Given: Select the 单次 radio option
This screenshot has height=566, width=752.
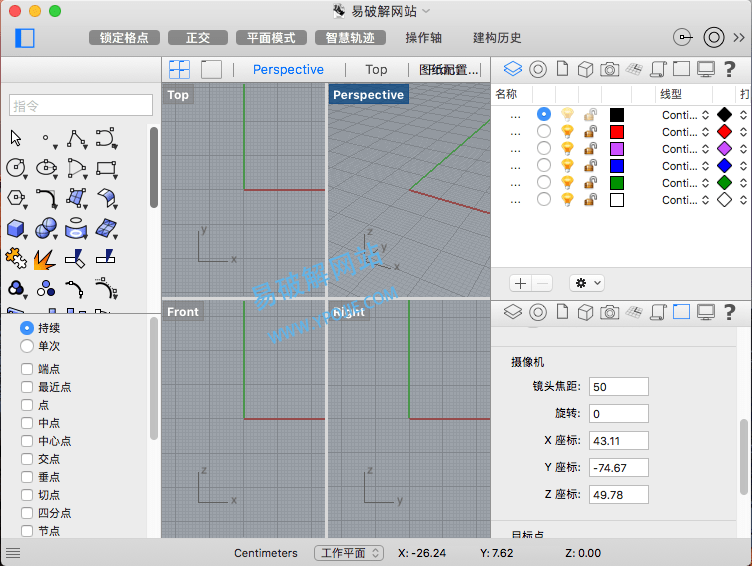Looking at the screenshot, I should (27, 346).
